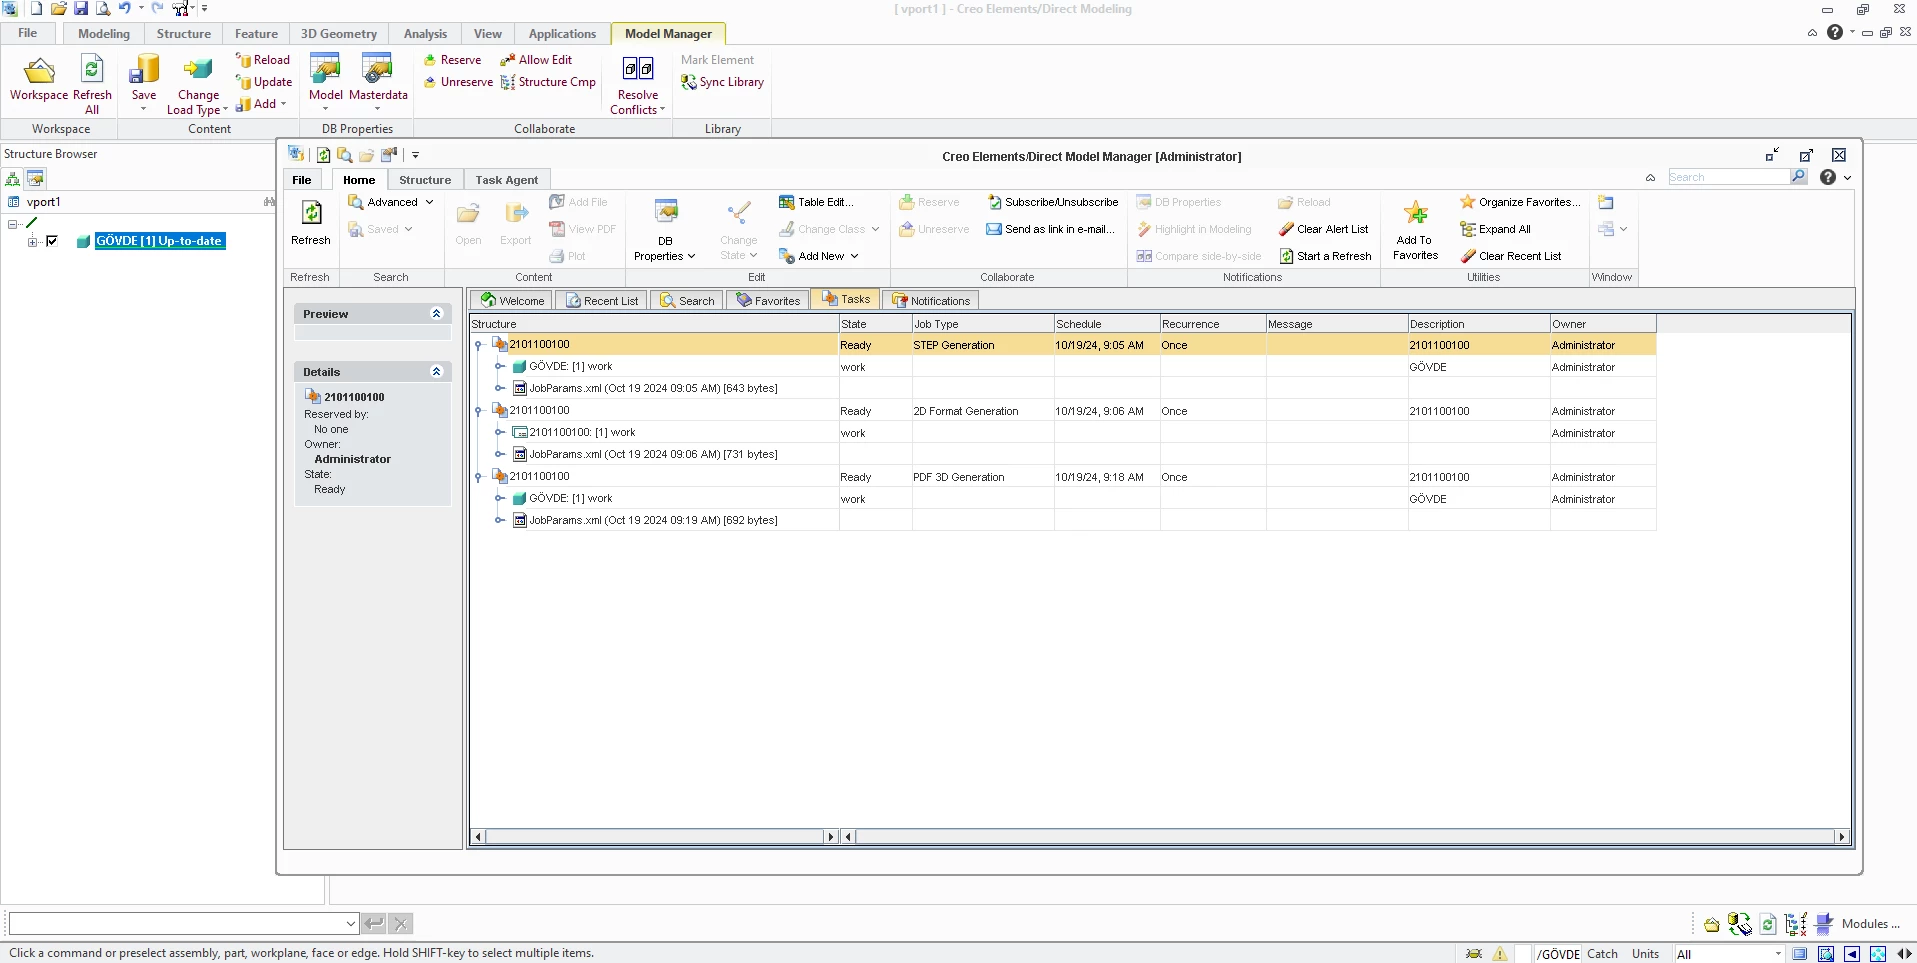Click Modules button
Screen dimensions: 1917x963
coord(1857,924)
